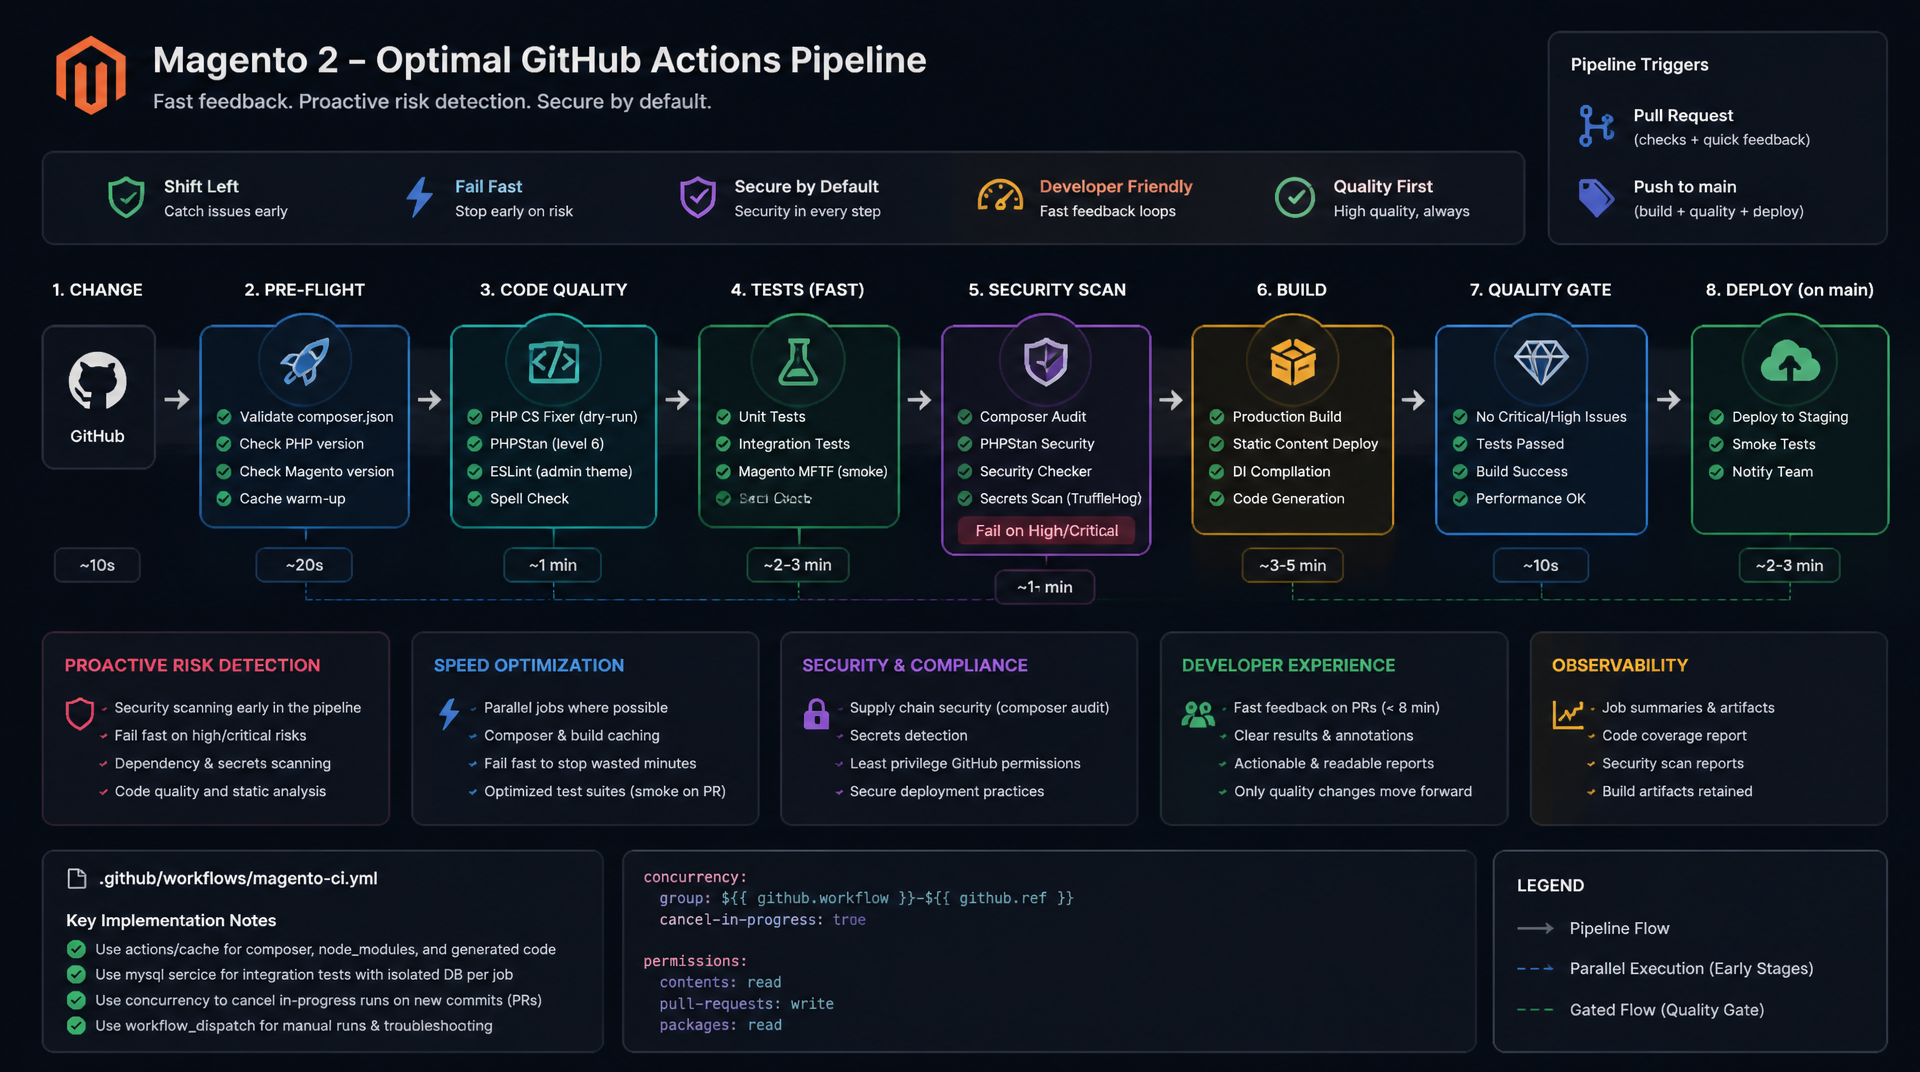Select the '2. PRE-FLIGHT' stage heading

click(304, 290)
